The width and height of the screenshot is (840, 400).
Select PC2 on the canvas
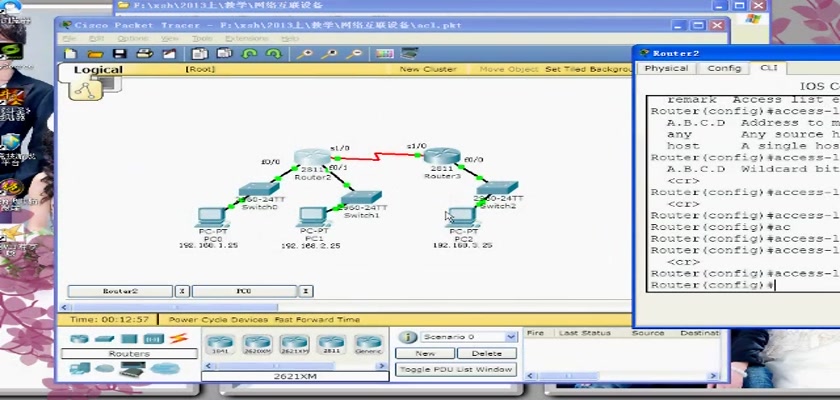pos(462,217)
